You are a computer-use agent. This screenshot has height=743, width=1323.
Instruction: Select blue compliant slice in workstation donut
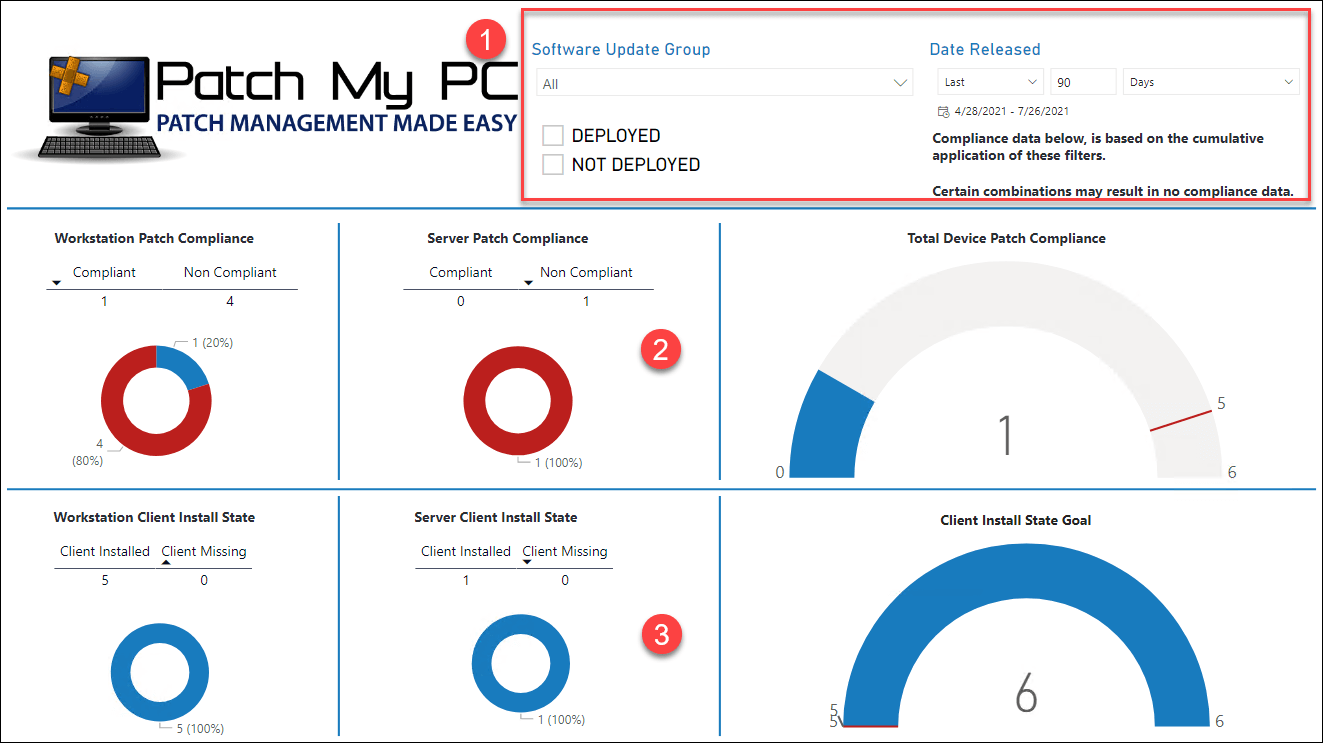click(184, 365)
